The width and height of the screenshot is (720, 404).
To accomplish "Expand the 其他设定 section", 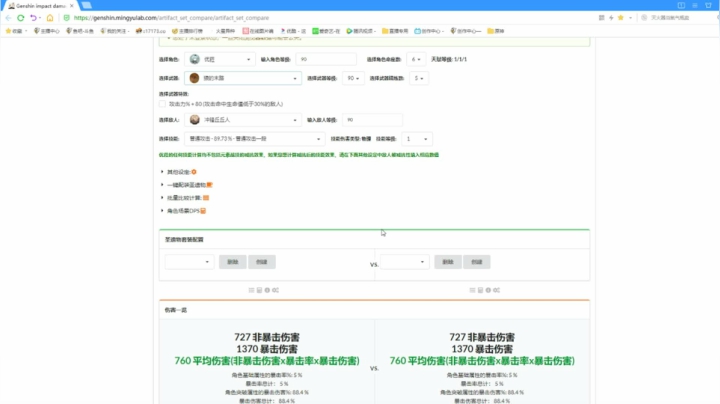I will click(x=178, y=172).
